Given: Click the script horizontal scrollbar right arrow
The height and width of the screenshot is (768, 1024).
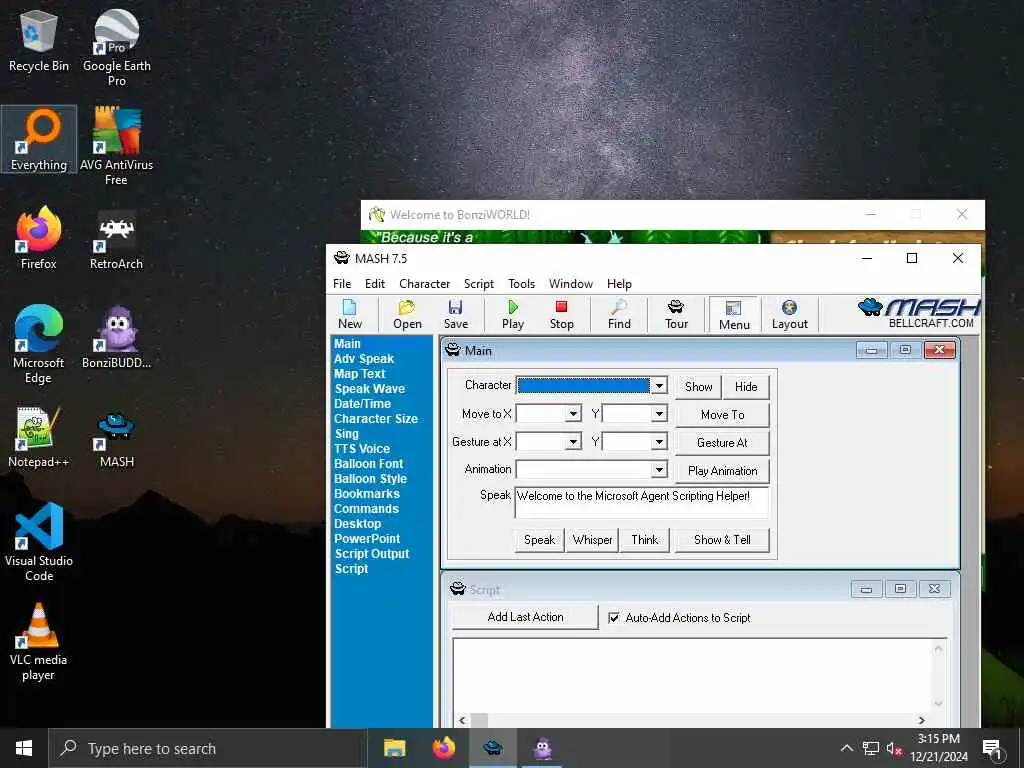Looking at the screenshot, I should click(921, 720).
